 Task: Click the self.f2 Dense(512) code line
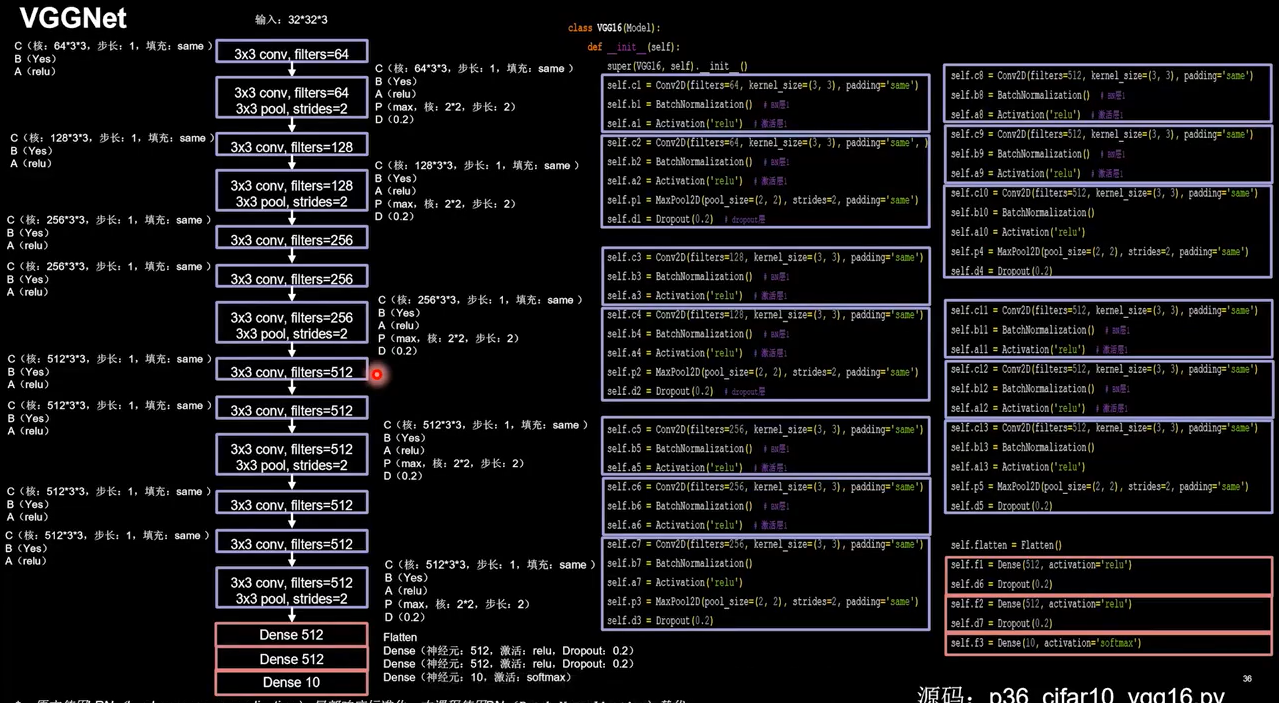tap(1041, 604)
